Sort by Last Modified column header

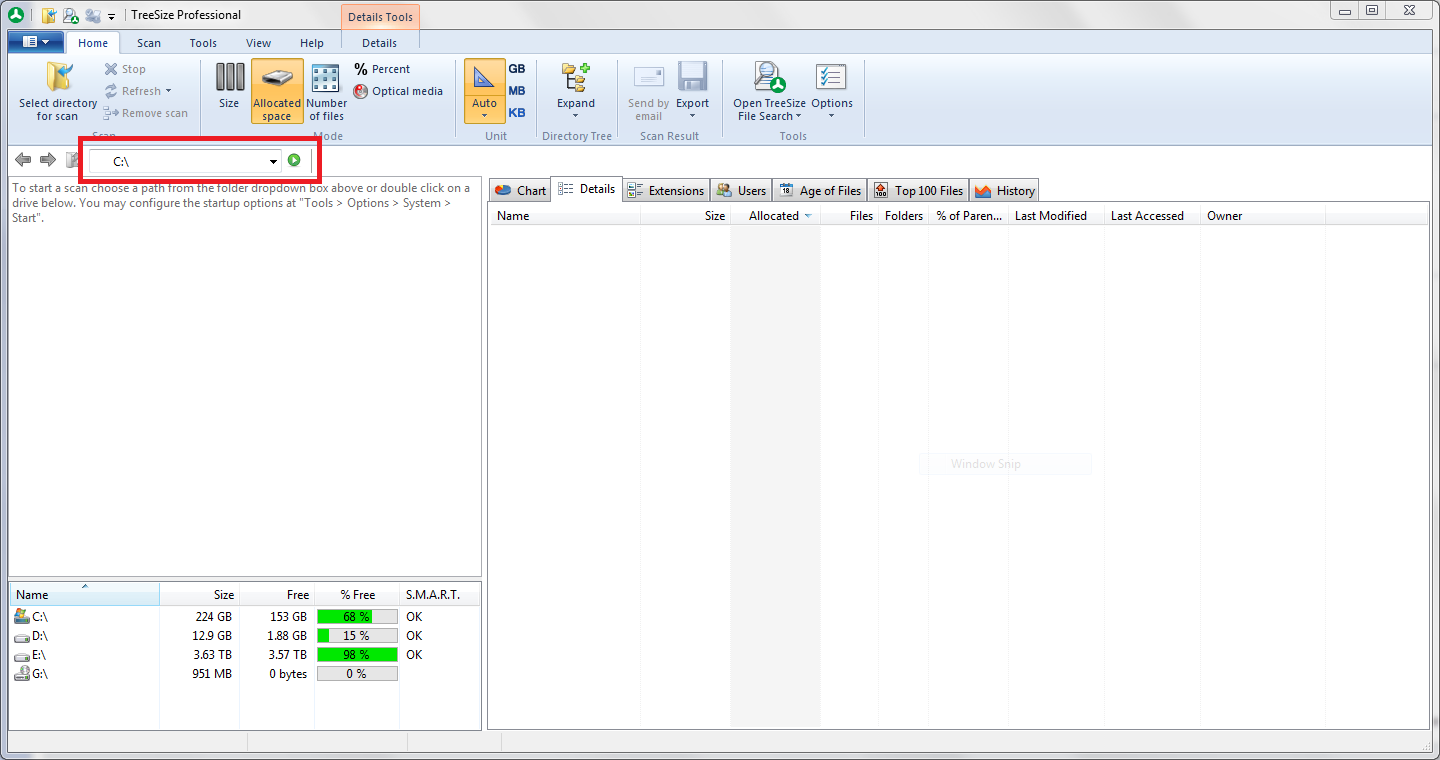(1050, 216)
